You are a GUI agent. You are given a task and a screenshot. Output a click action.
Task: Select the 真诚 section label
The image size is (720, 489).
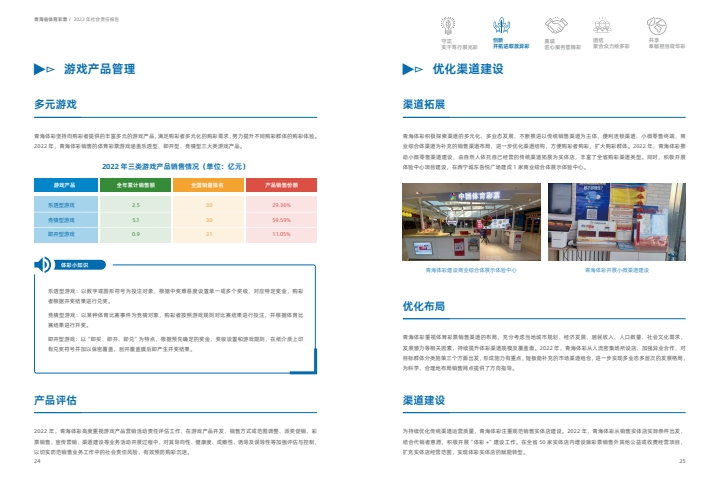click(562, 44)
